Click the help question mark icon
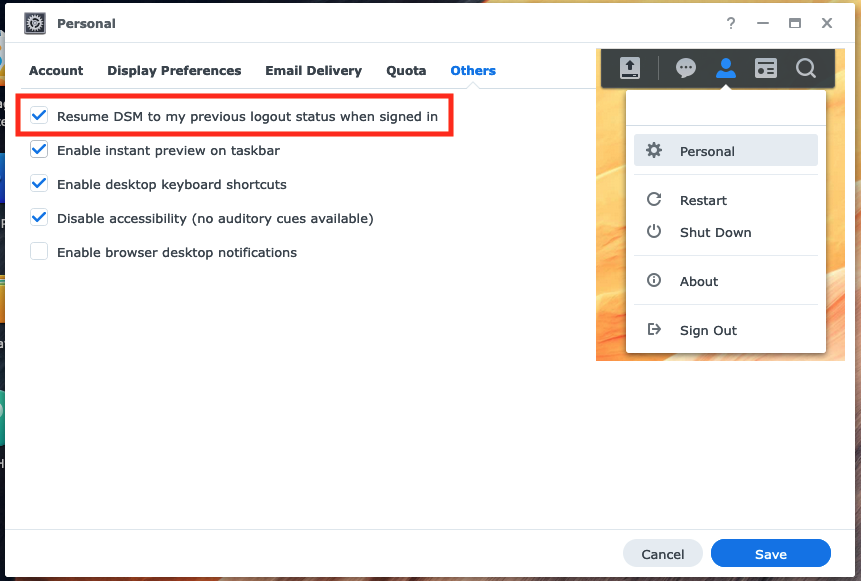This screenshot has height=581, width=861. pos(731,23)
